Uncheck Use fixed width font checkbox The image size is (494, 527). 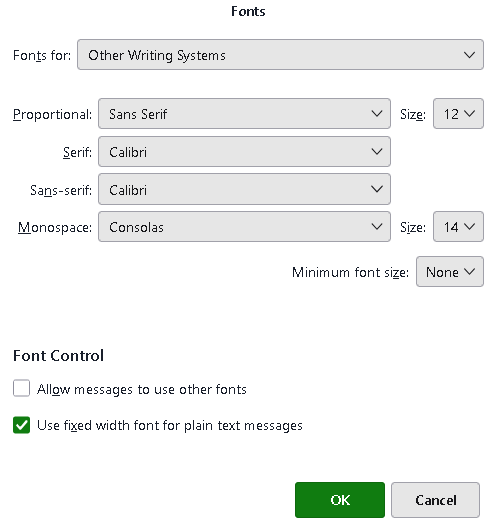click(22, 425)
